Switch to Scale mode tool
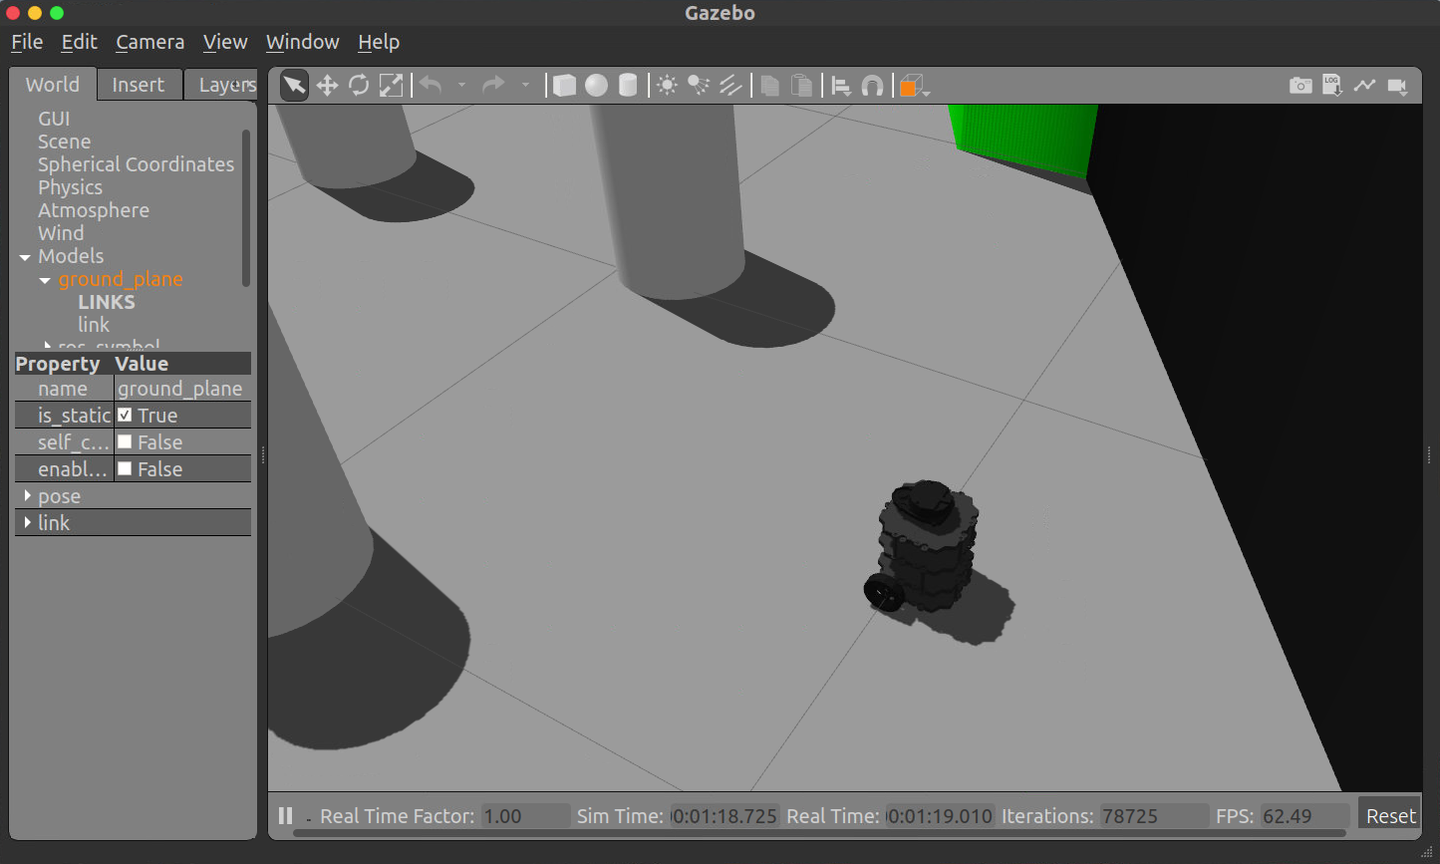Image resolution: width=1440 pixels, height=864 pixels. 391,85
